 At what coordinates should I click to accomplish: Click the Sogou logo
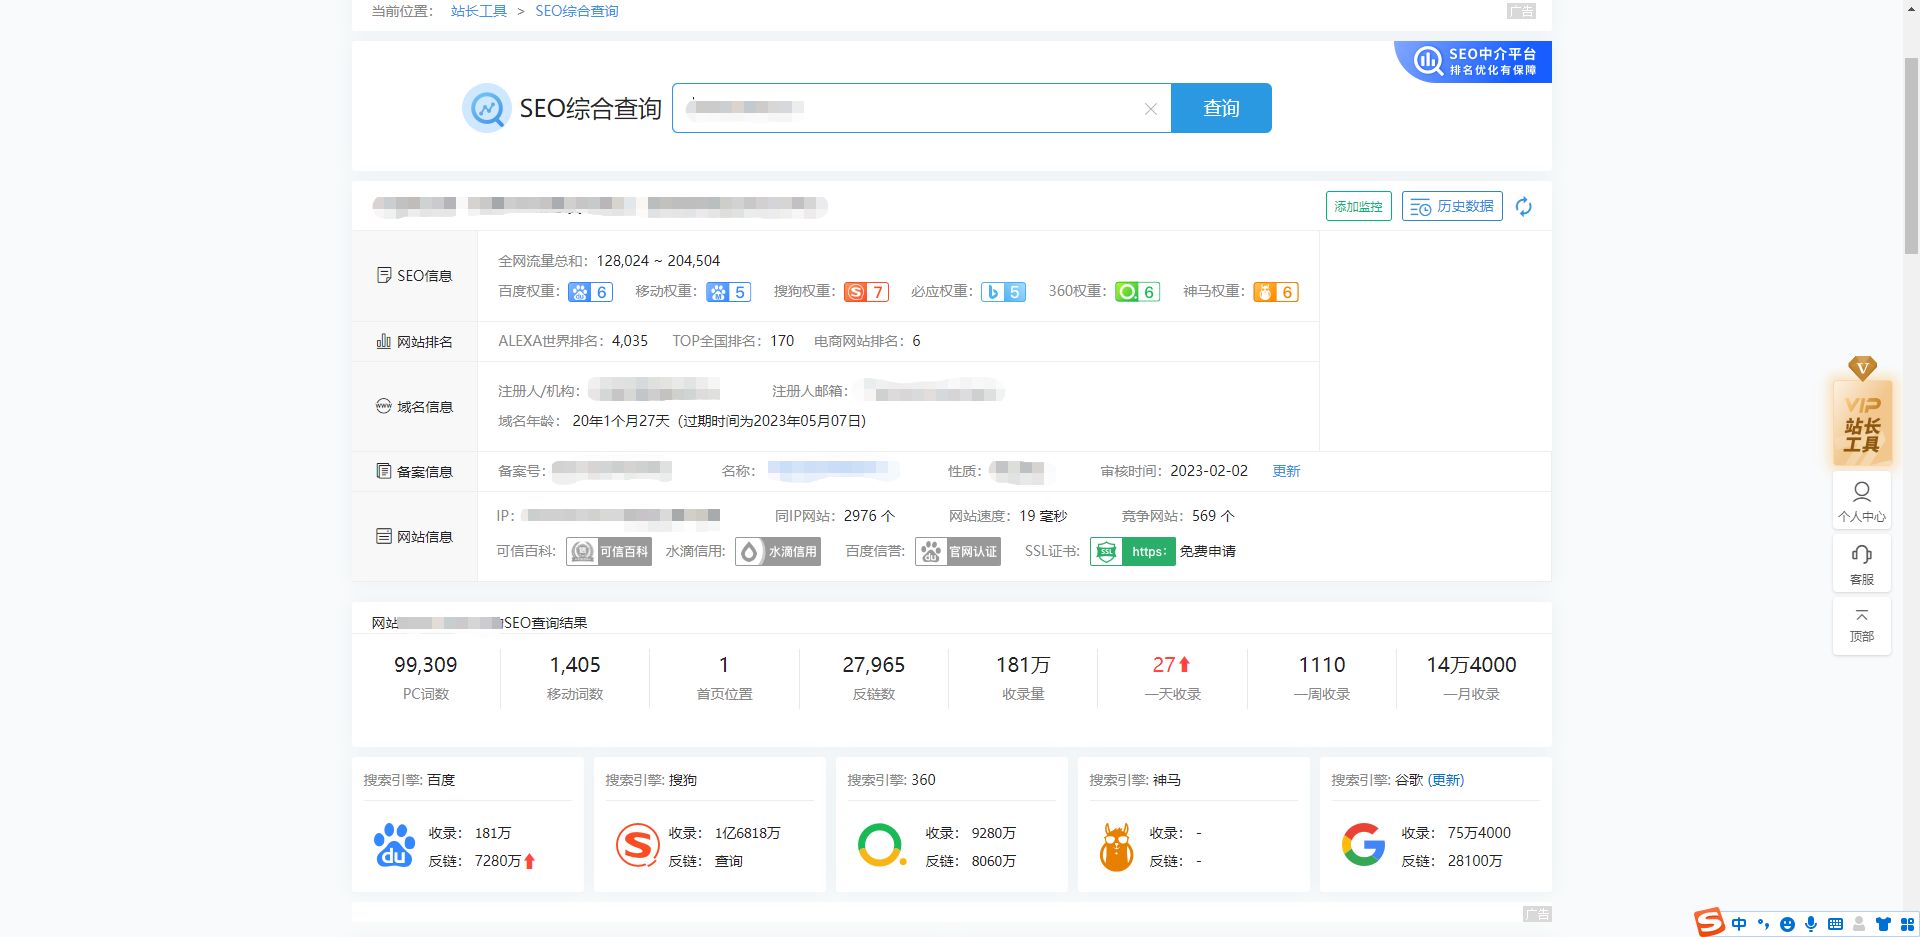pyautogui.click(x=637, y=846)
